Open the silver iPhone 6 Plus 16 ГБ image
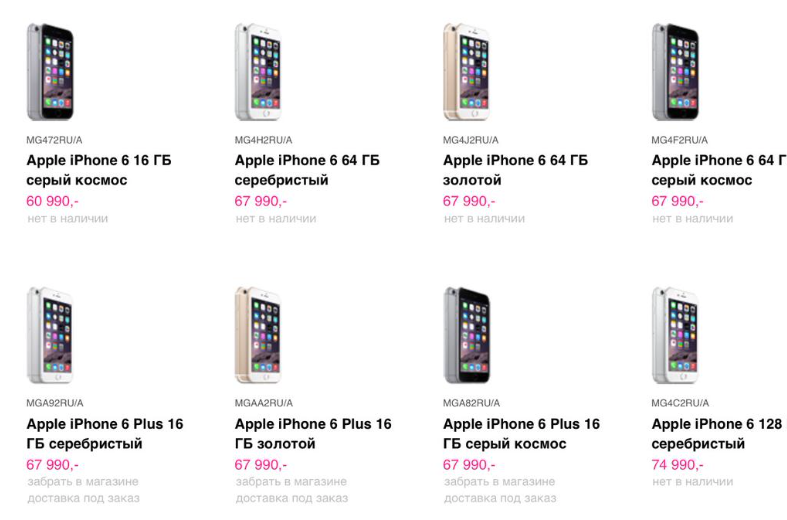The height and width of the screenshot is (520, 787). [50, 335]
